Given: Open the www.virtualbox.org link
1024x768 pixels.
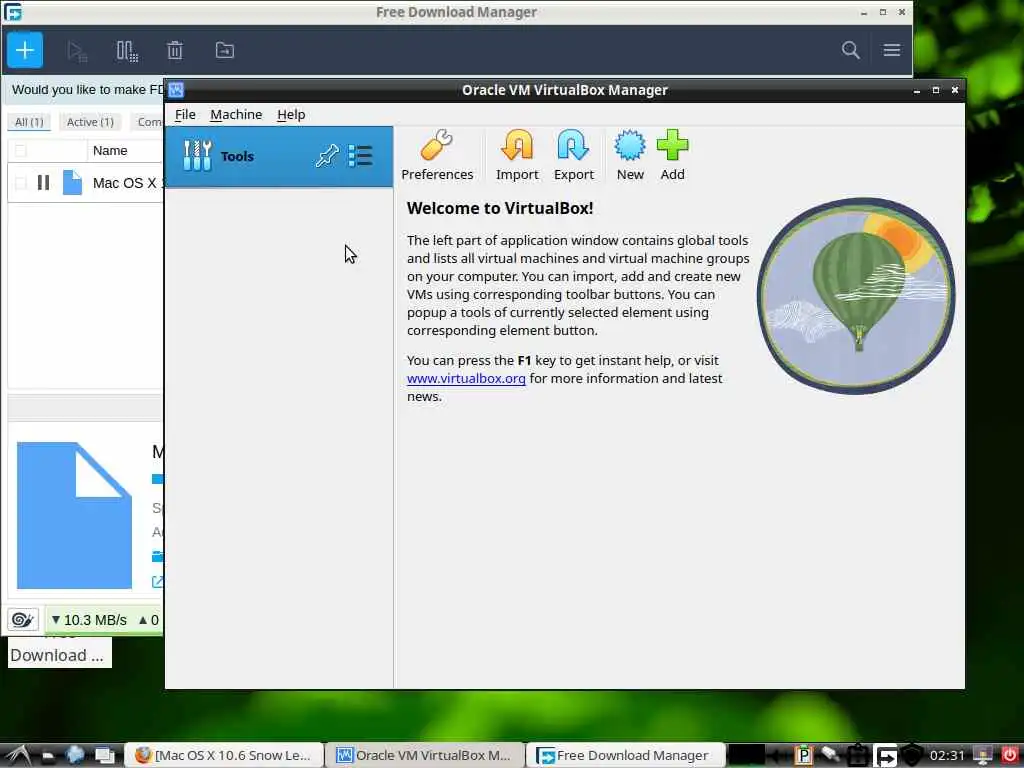Looking at the screenshot, I should (x=466, y=379).
